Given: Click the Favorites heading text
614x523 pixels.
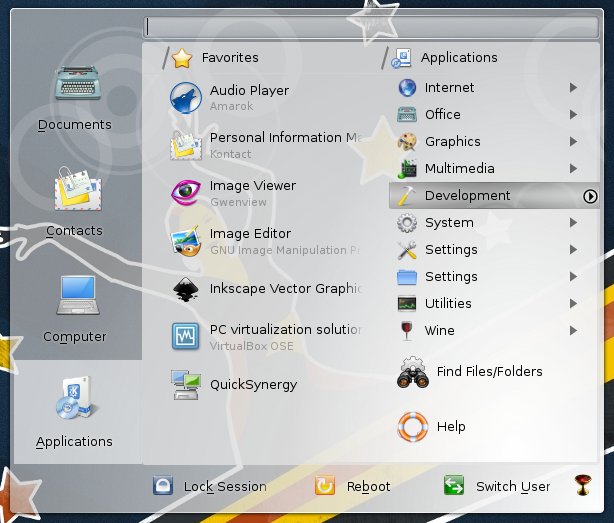Looking at the screenshot, I should coord(230,58).
